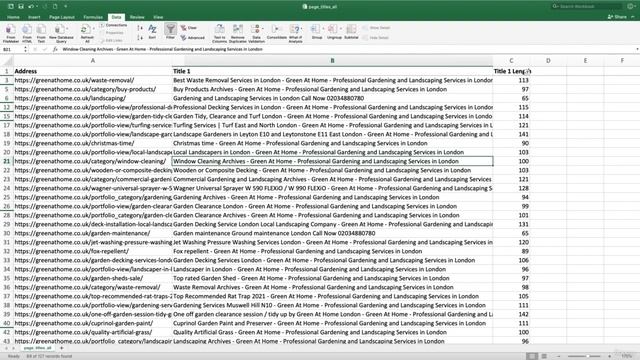Click the From FileMaker import icon
The width and height of the screenshot is (640, 360).
pos(11,30)
